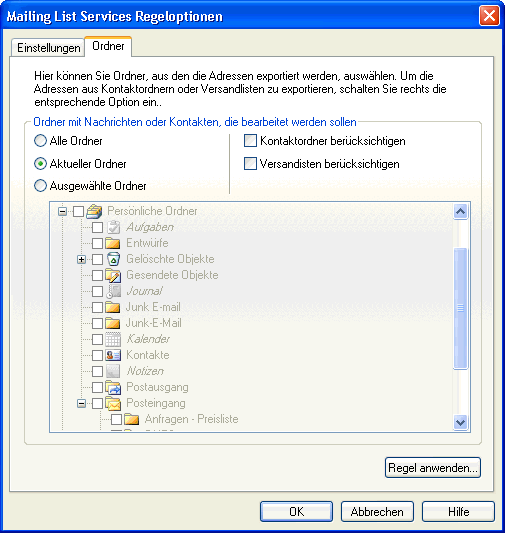Click the Gelöschte Objekte recycle bin icon
The image size is (505, 533).
114,259
